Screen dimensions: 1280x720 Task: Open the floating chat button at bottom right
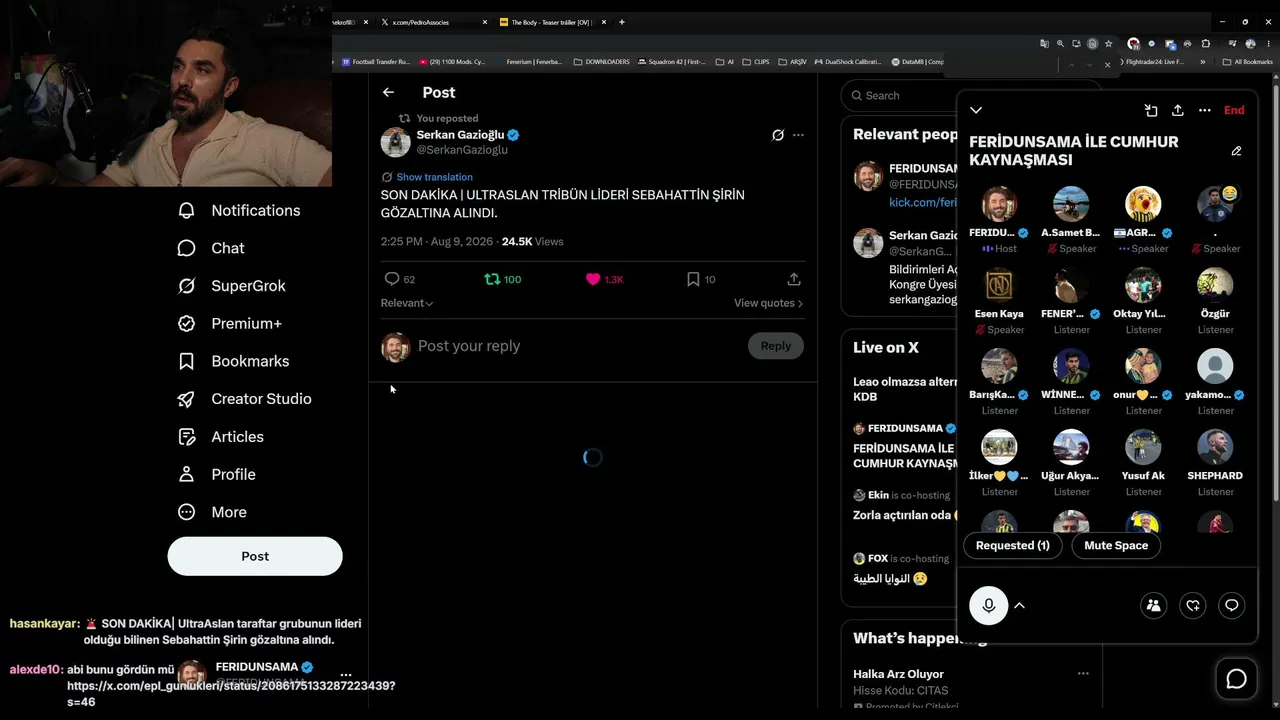click(1237, 680)
